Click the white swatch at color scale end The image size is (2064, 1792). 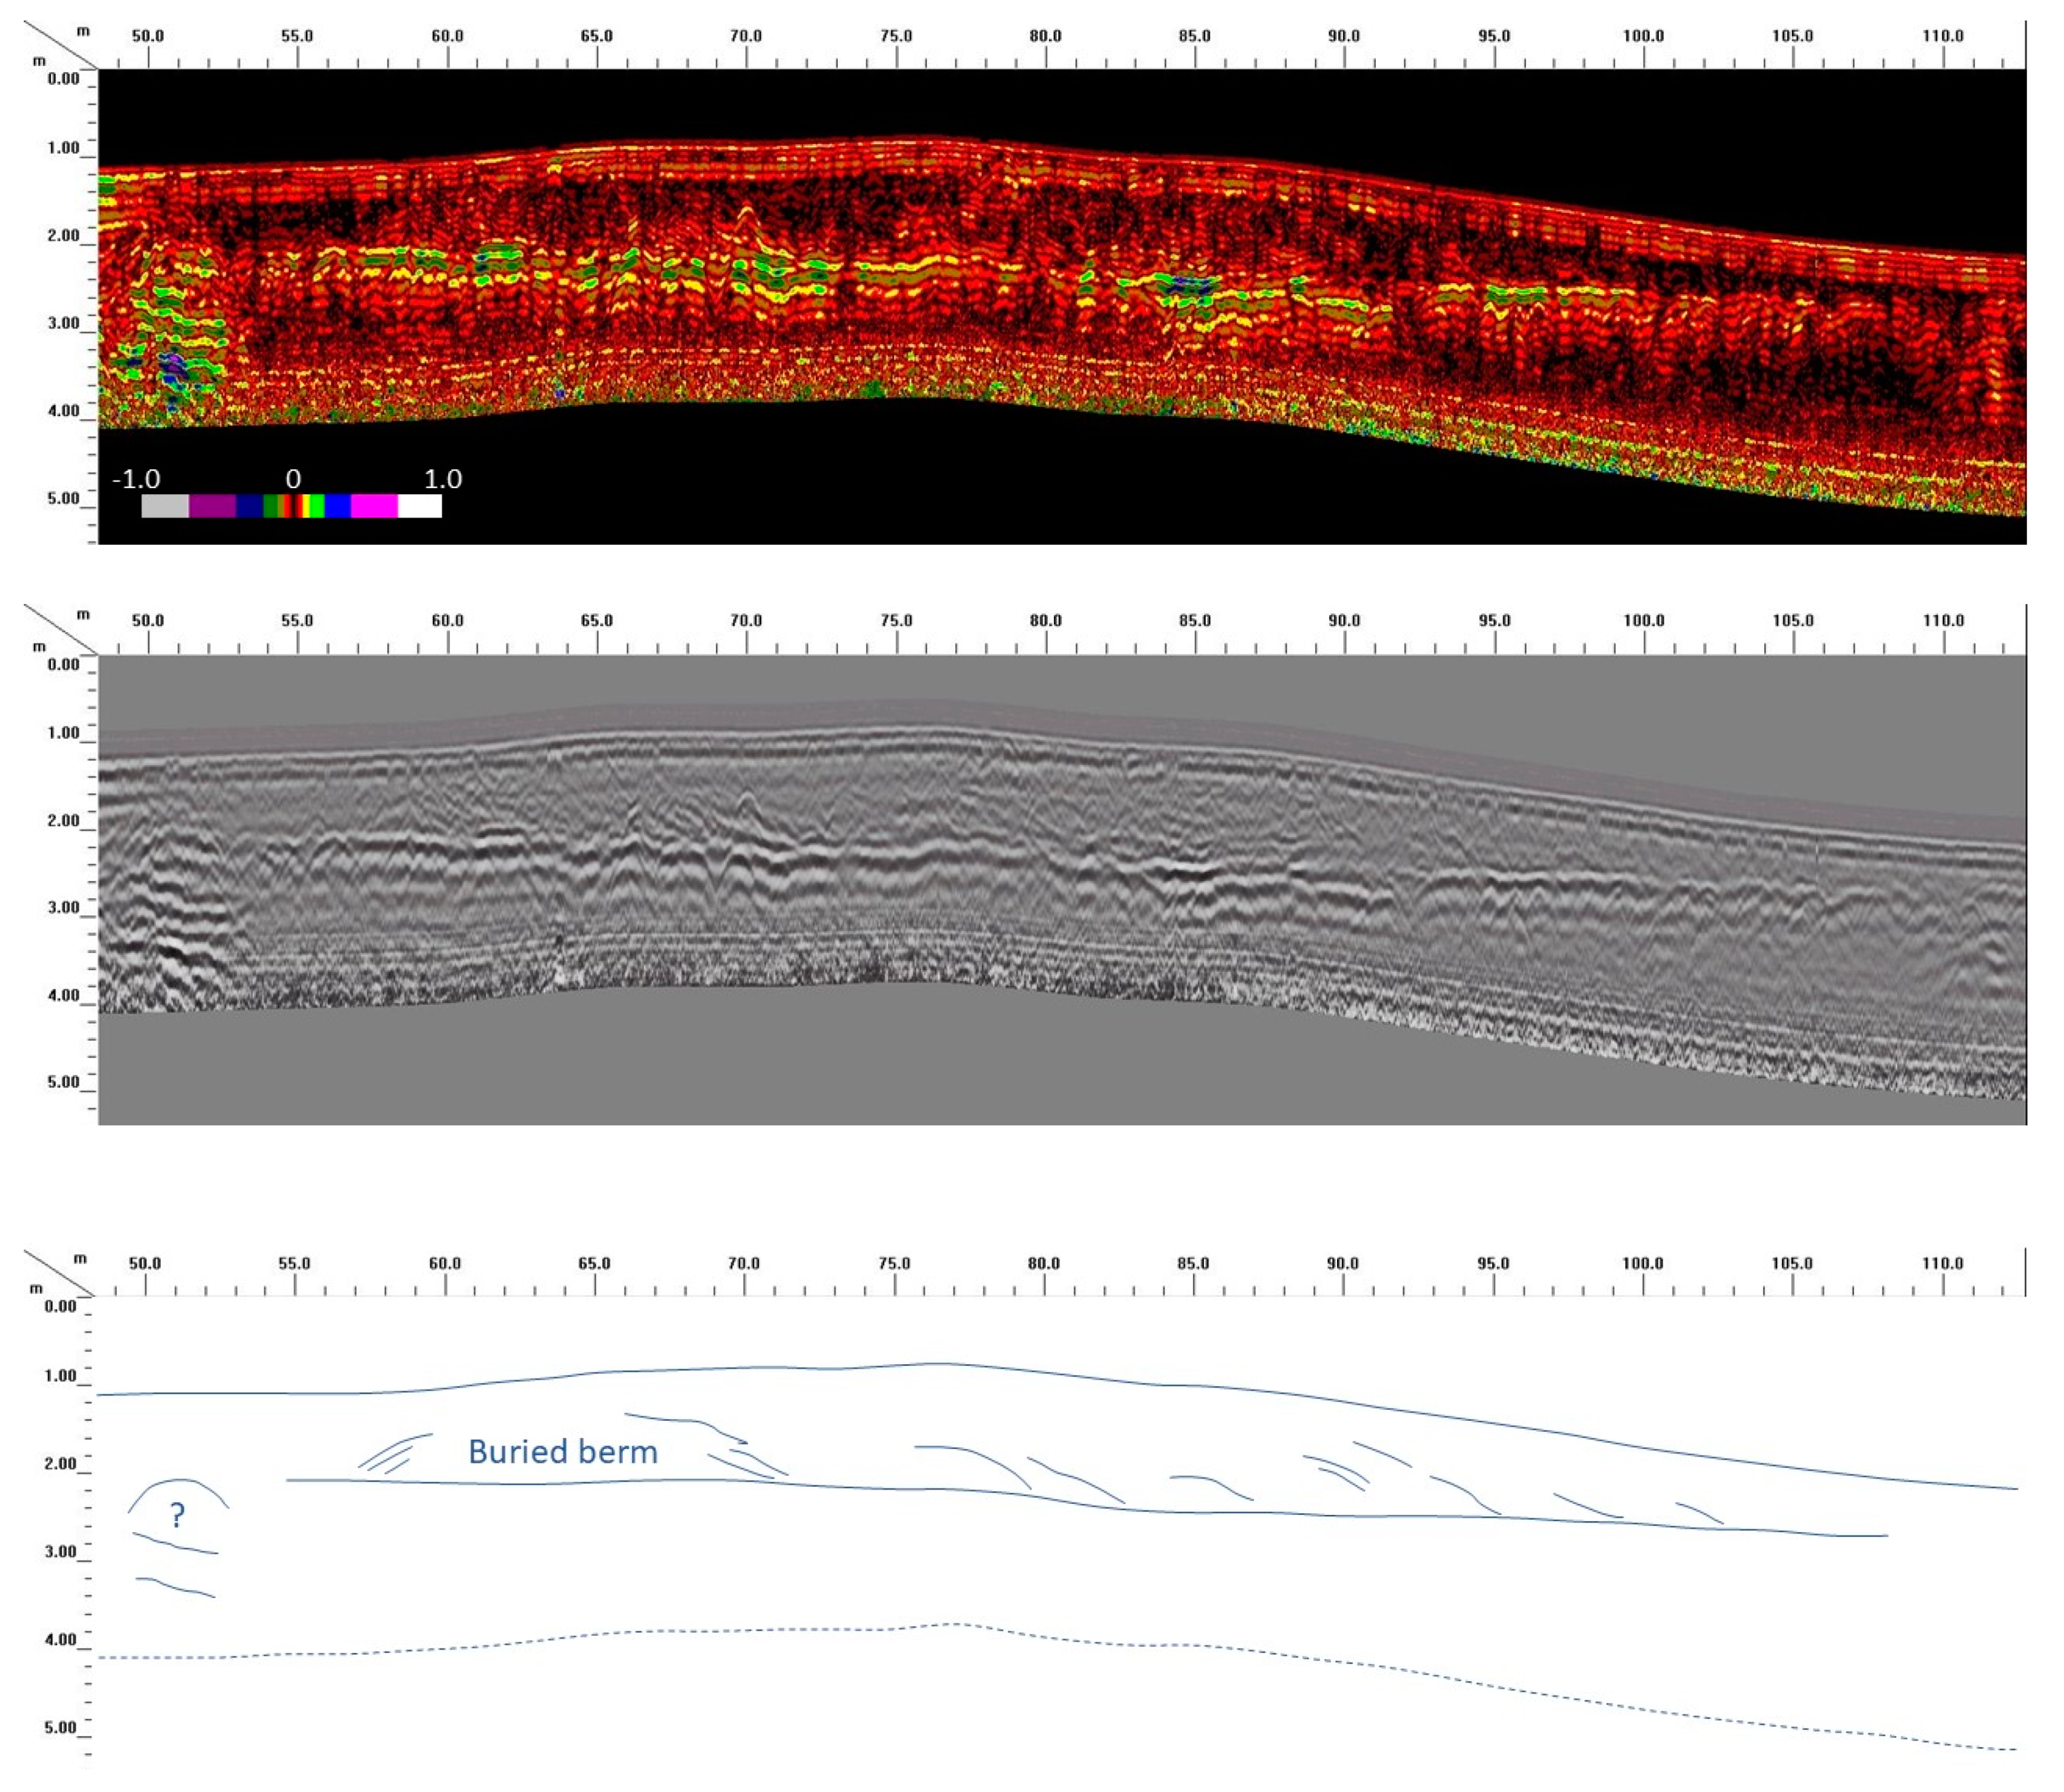click(x=420, y=506)
